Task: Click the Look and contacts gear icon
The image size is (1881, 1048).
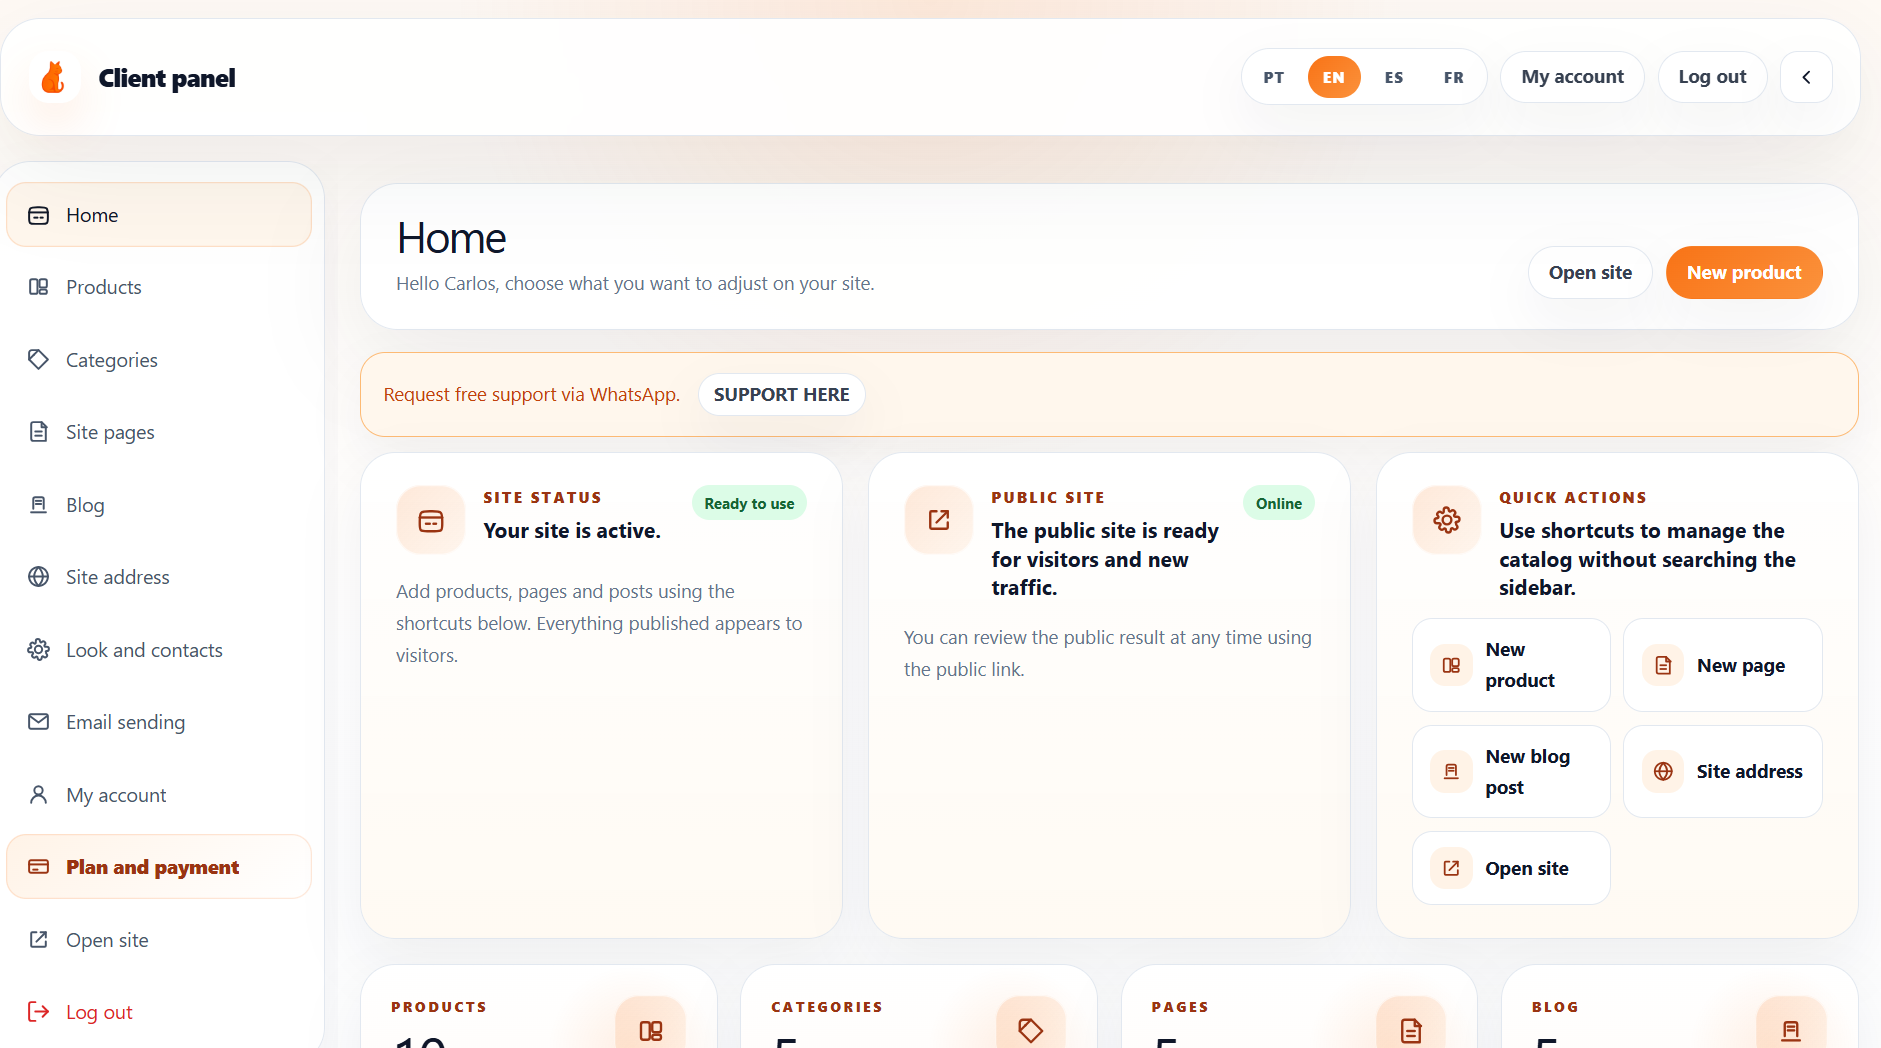Action: (38, 650)
